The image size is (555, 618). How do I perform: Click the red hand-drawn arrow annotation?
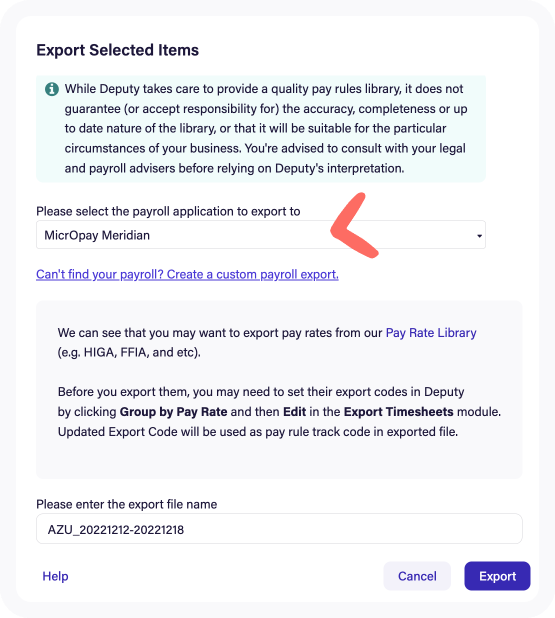[x=354, y=226]
